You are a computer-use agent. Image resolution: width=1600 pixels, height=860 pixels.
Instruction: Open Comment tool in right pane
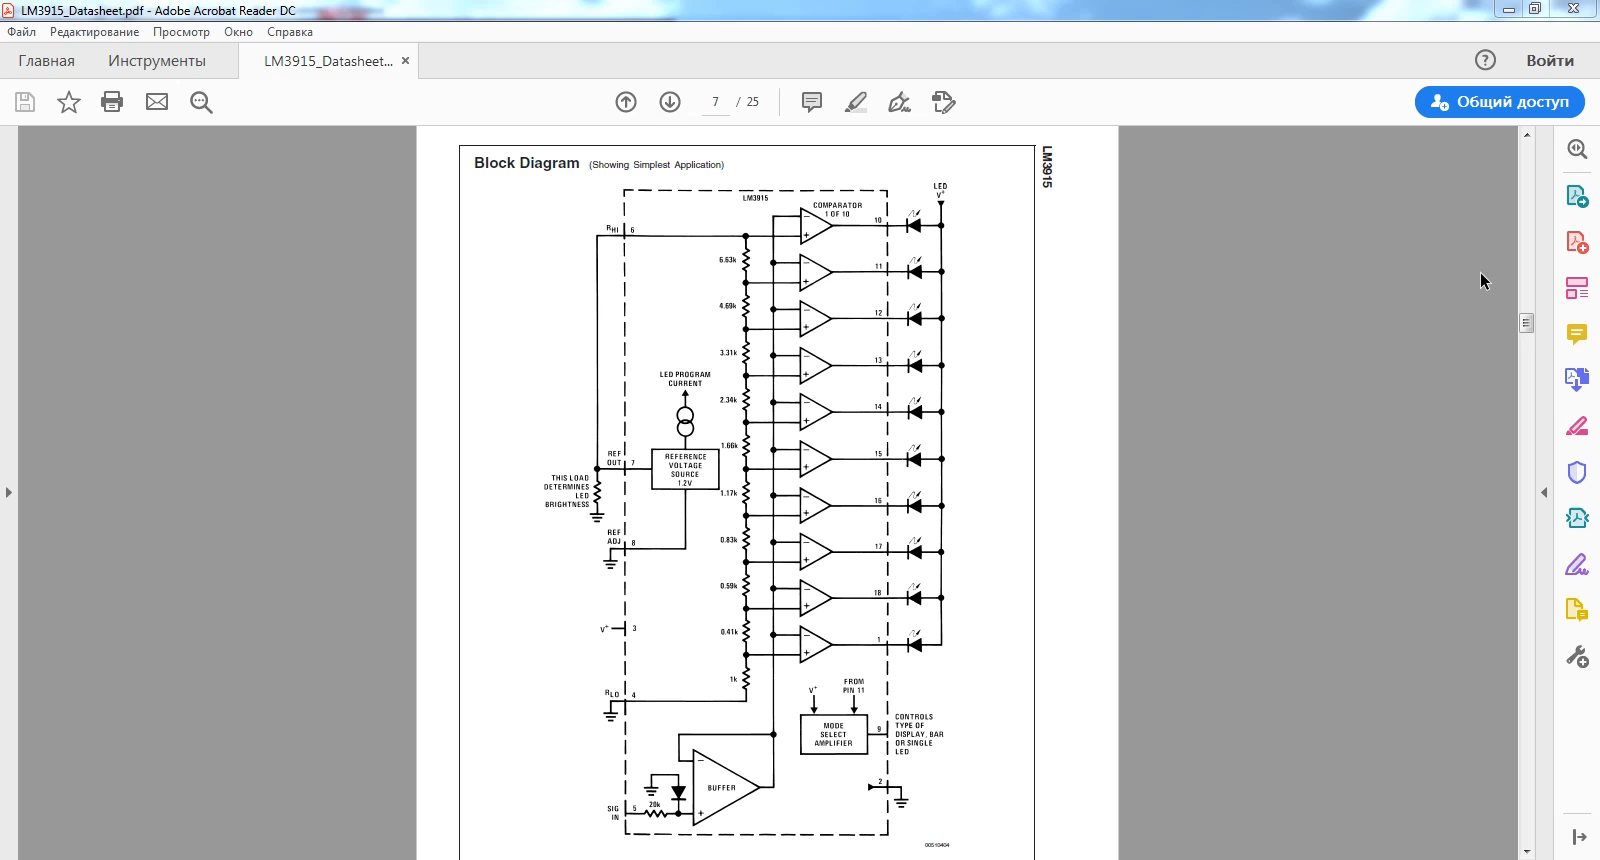coord(1577,334)
